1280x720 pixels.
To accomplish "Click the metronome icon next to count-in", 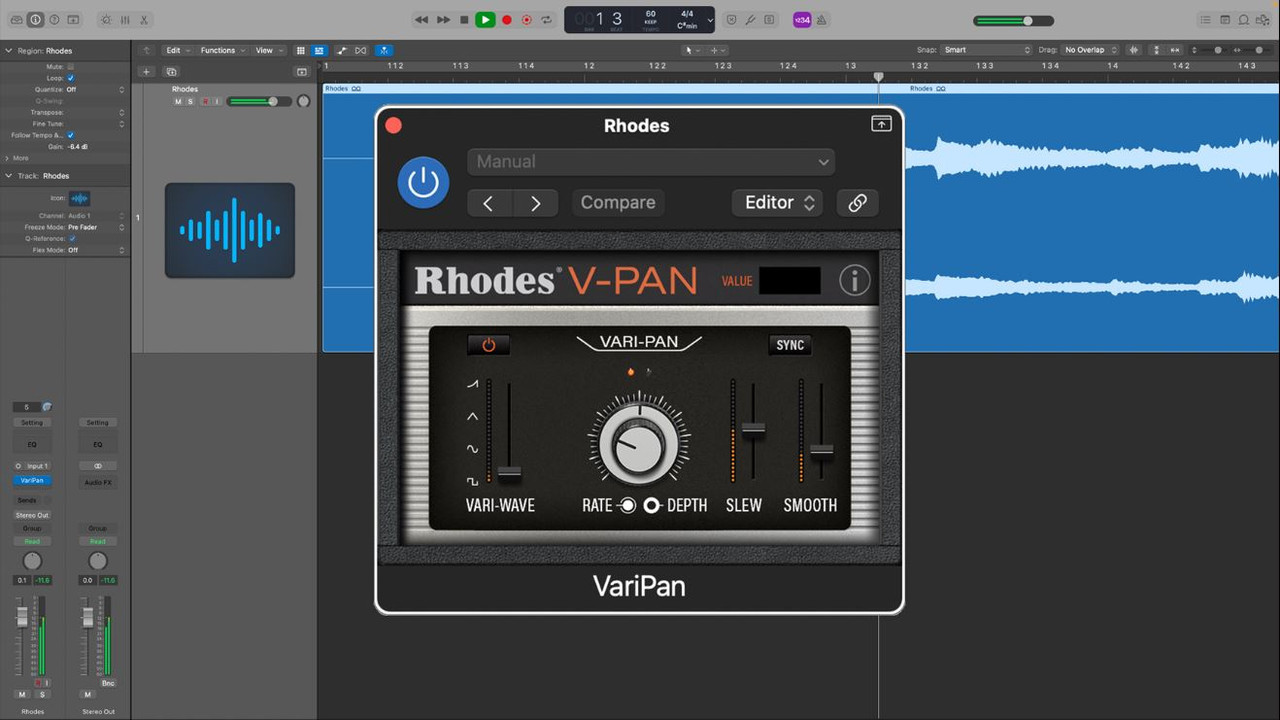I will coord(822,19).
